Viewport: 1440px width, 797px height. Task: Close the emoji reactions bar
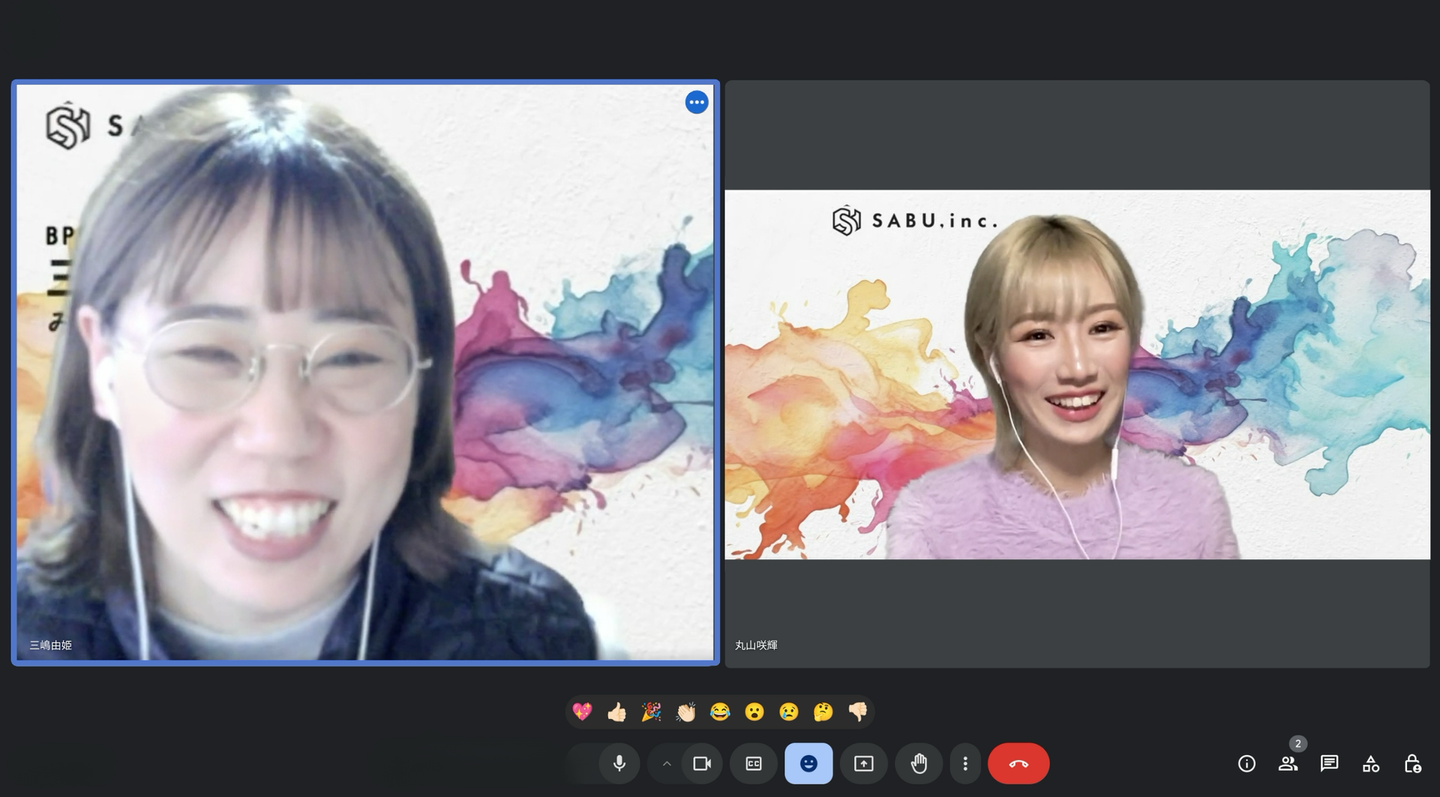coord(809,764)
